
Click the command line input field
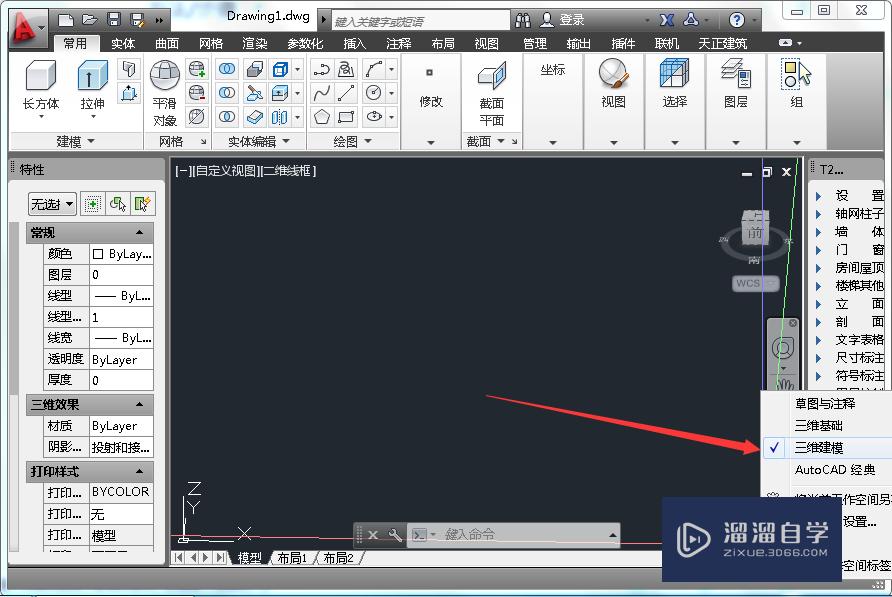pos(510,534)
